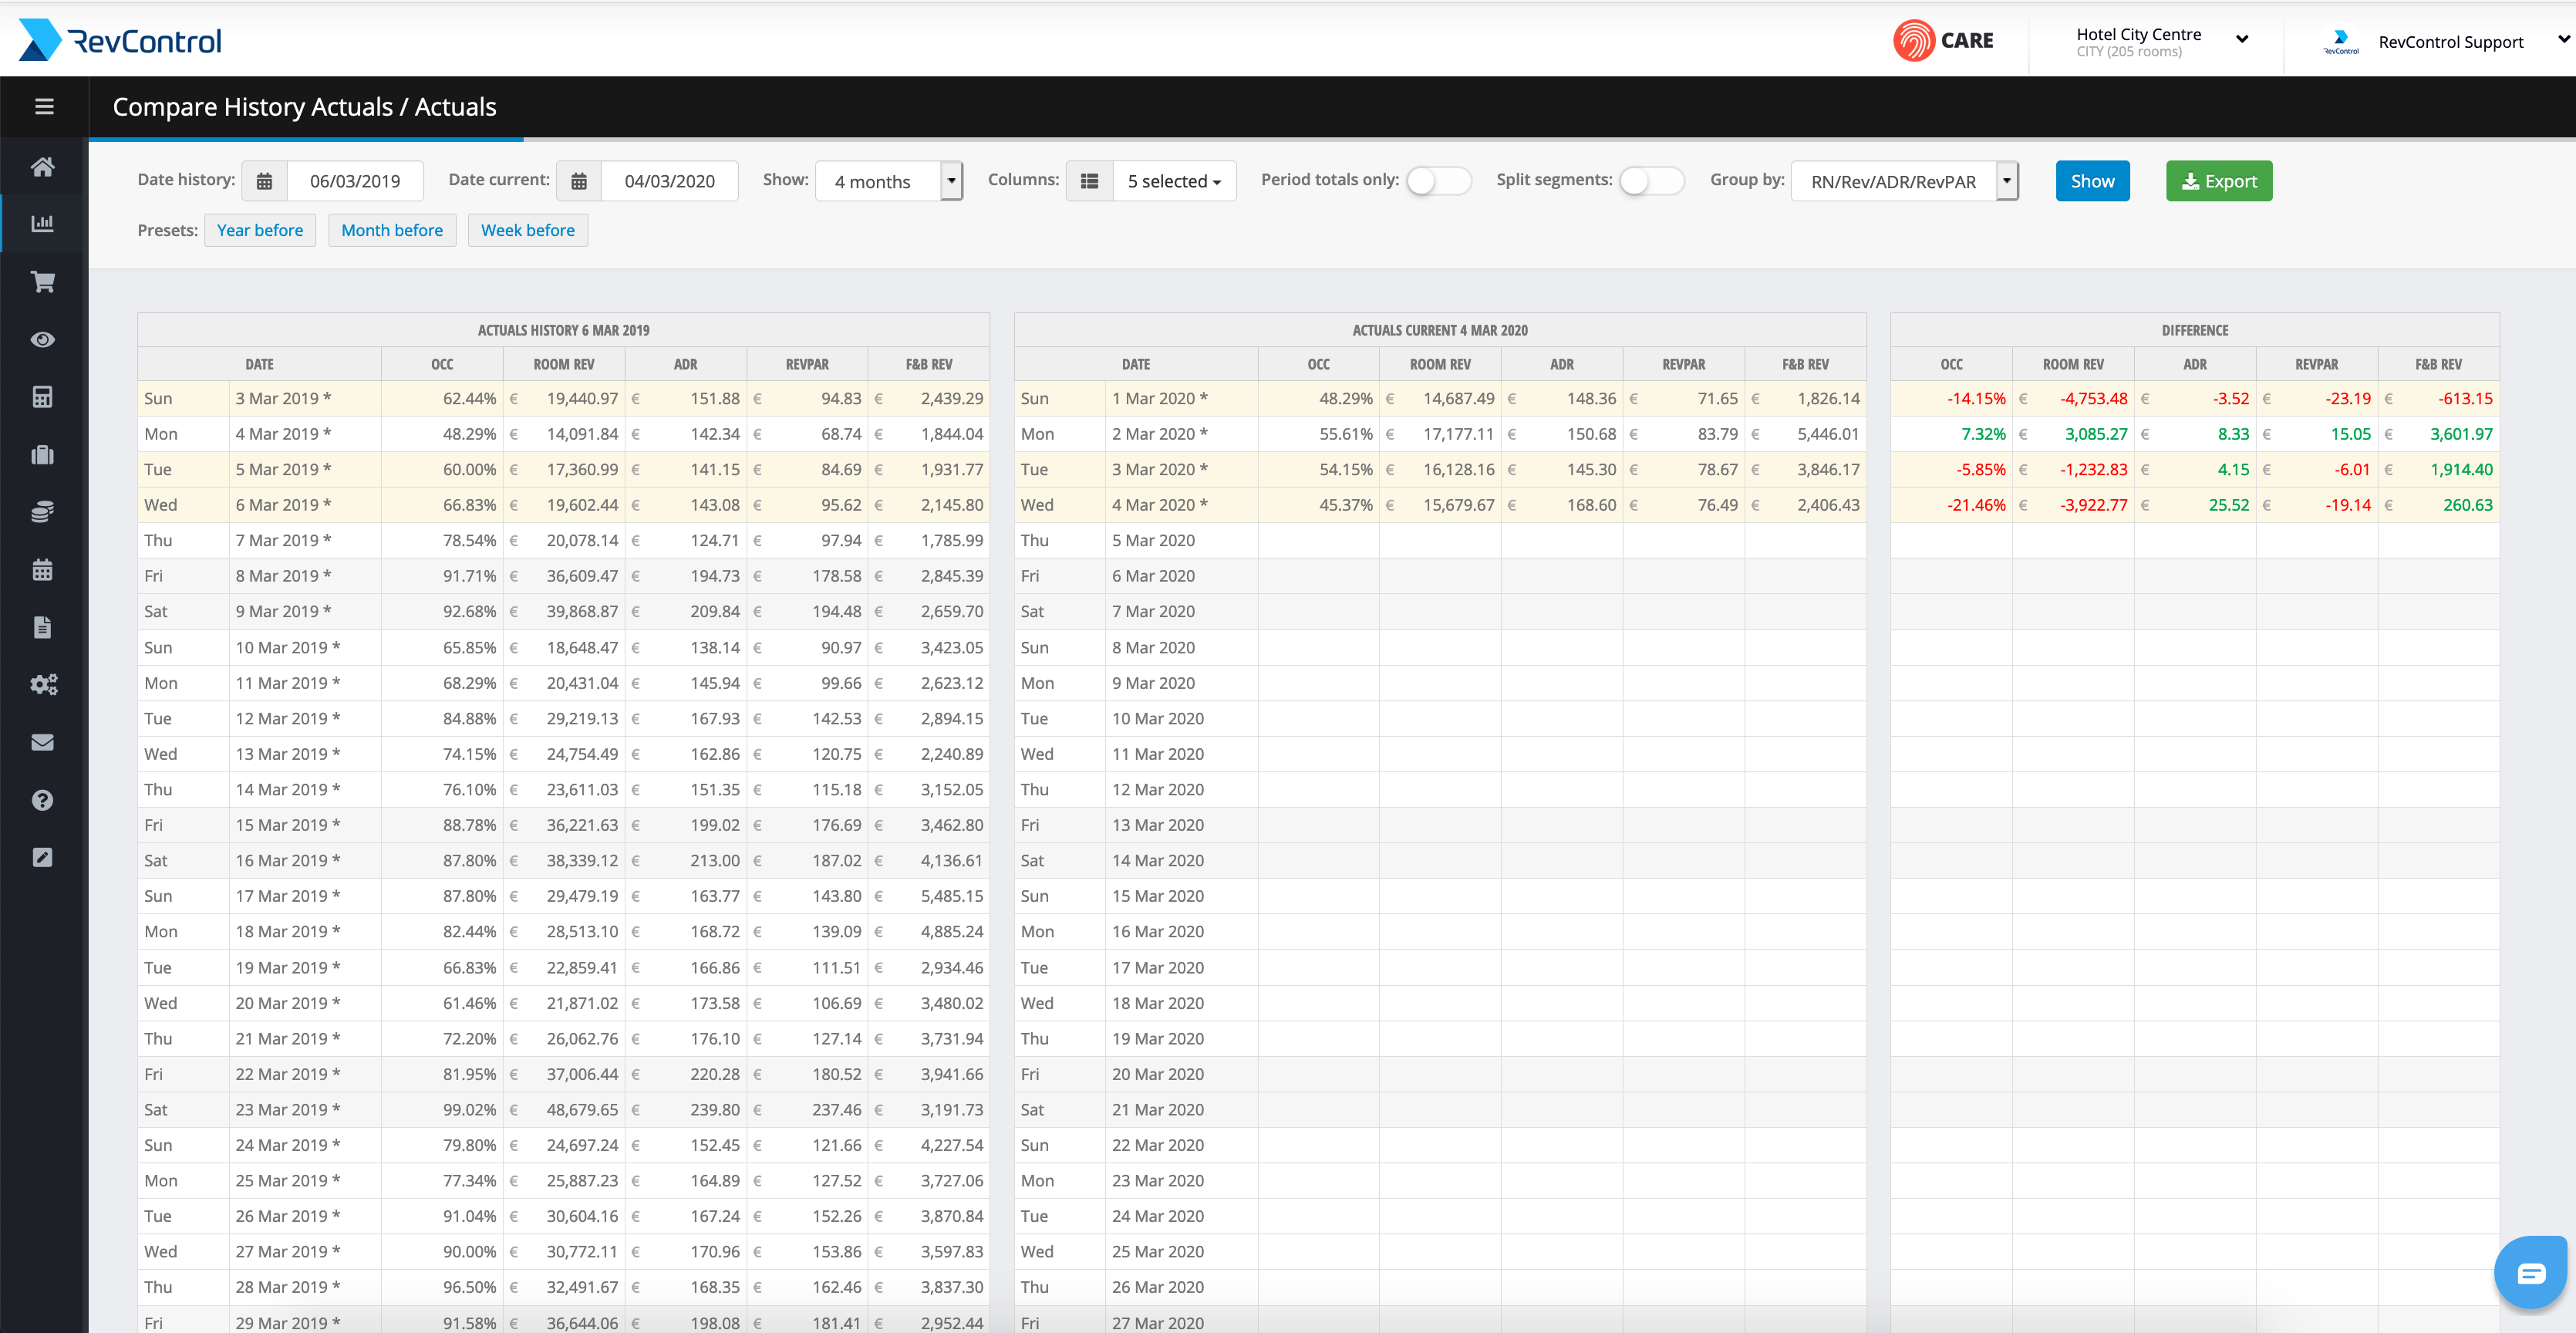Open the home icon in sidebar
This screenshot has width=2576, height=1333.
click(43, 167)
